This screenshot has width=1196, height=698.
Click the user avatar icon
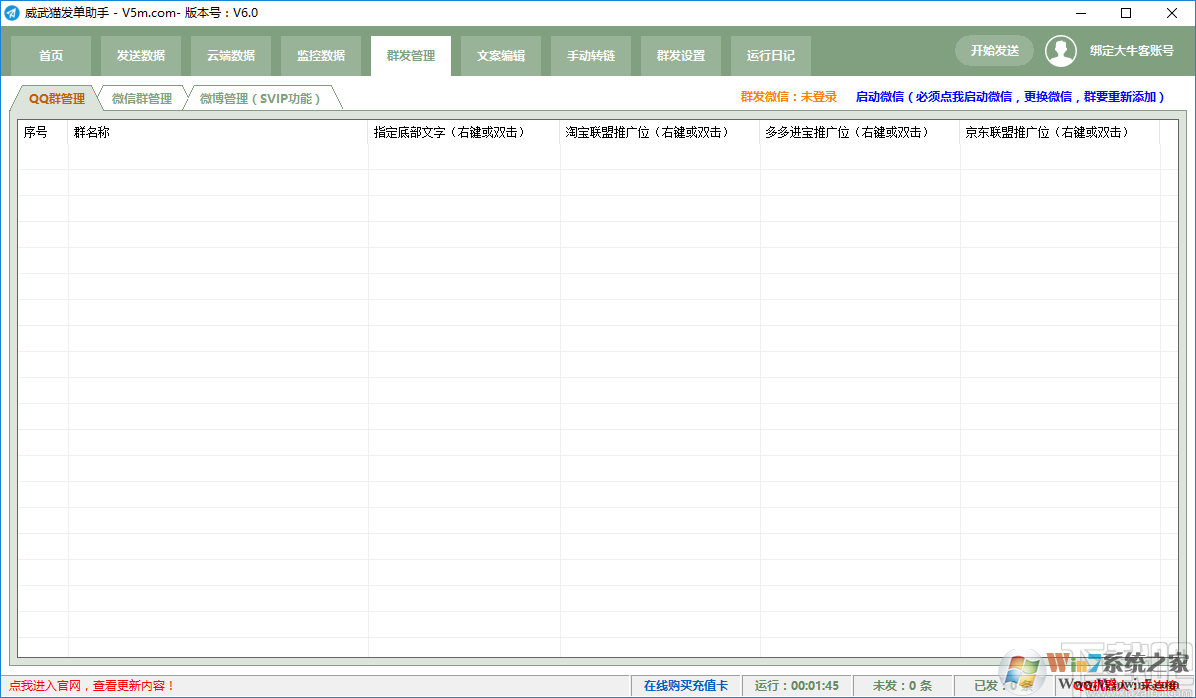coord(1060,51)
